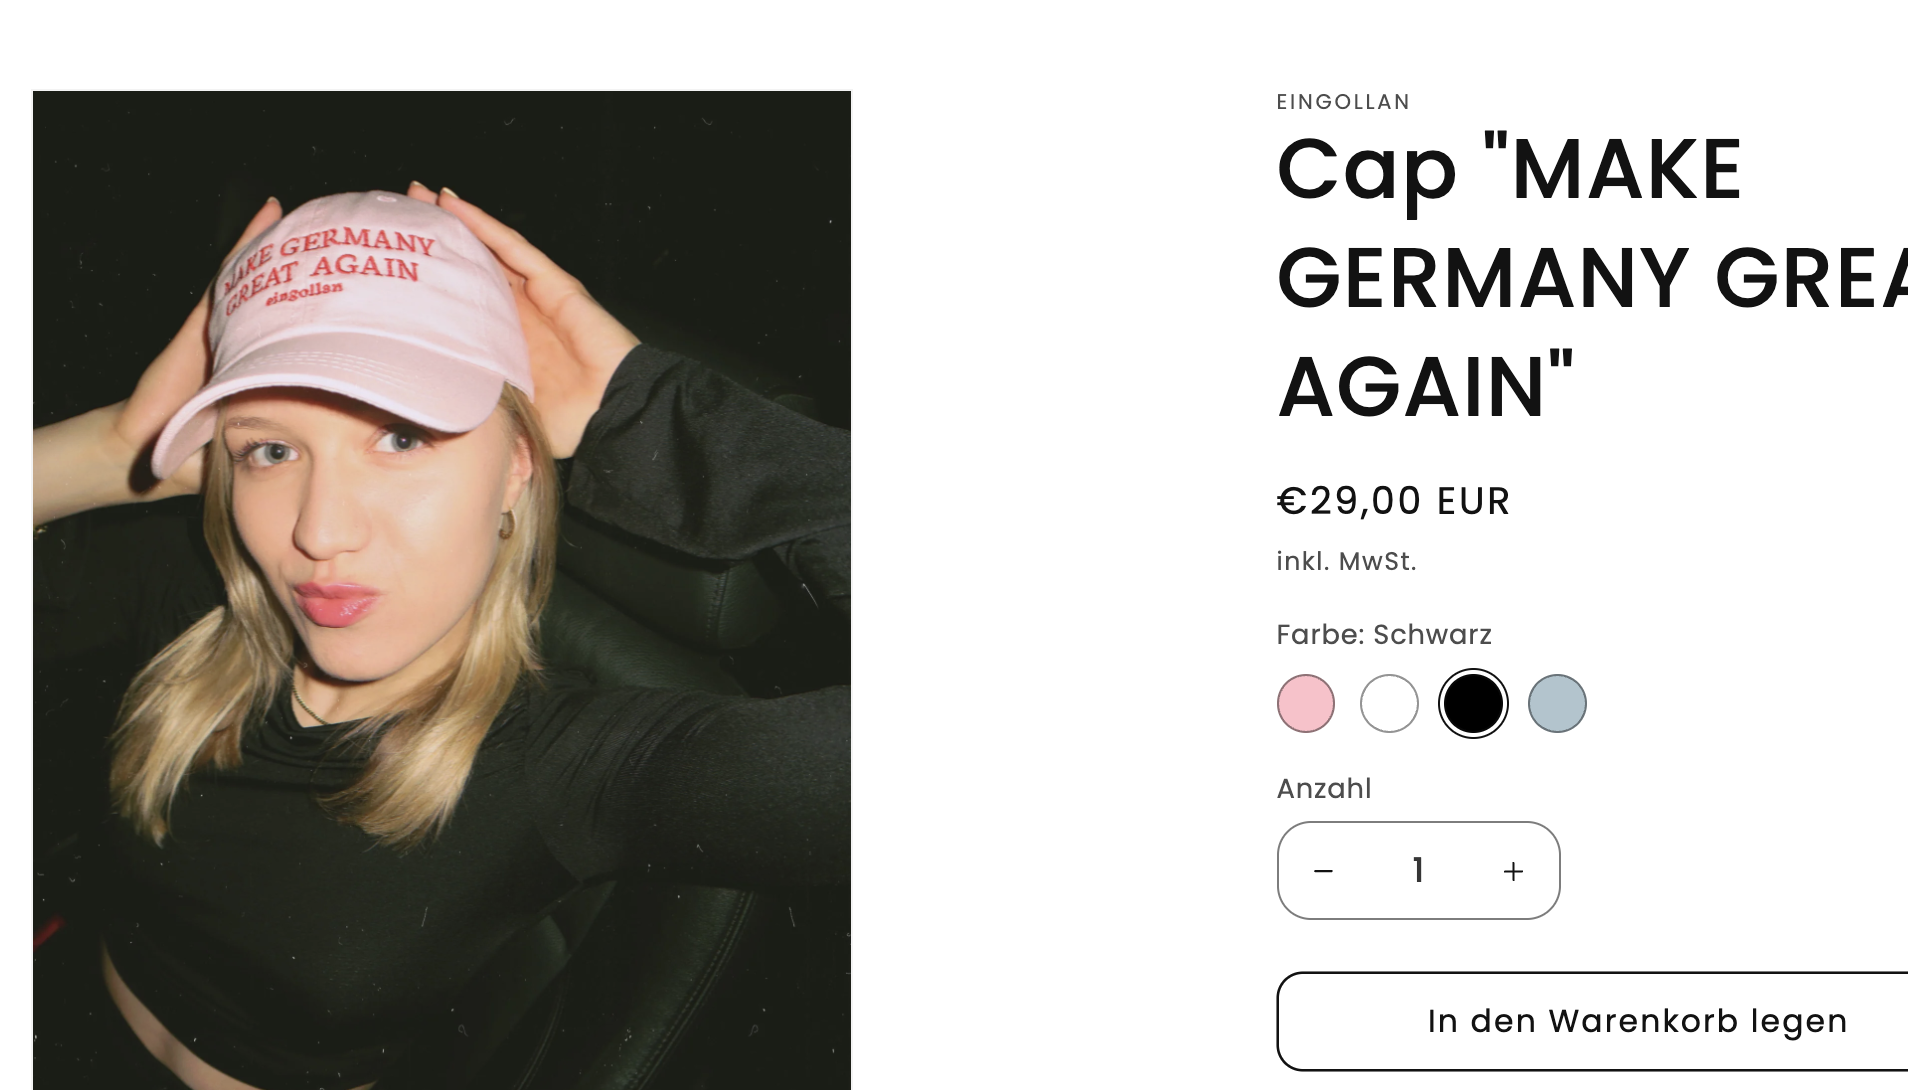1908x1090 pixels.
Task: Select the pink color swatch
Action: (1306, 704)
